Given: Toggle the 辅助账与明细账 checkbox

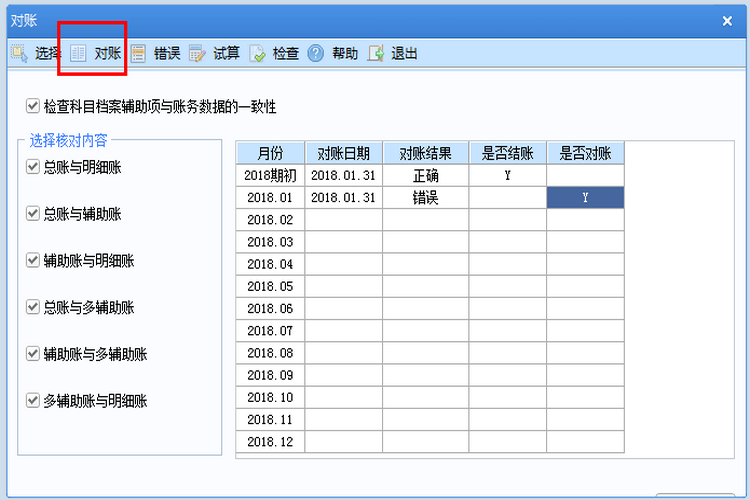Looking at the screenshot, I should [34, 260].
